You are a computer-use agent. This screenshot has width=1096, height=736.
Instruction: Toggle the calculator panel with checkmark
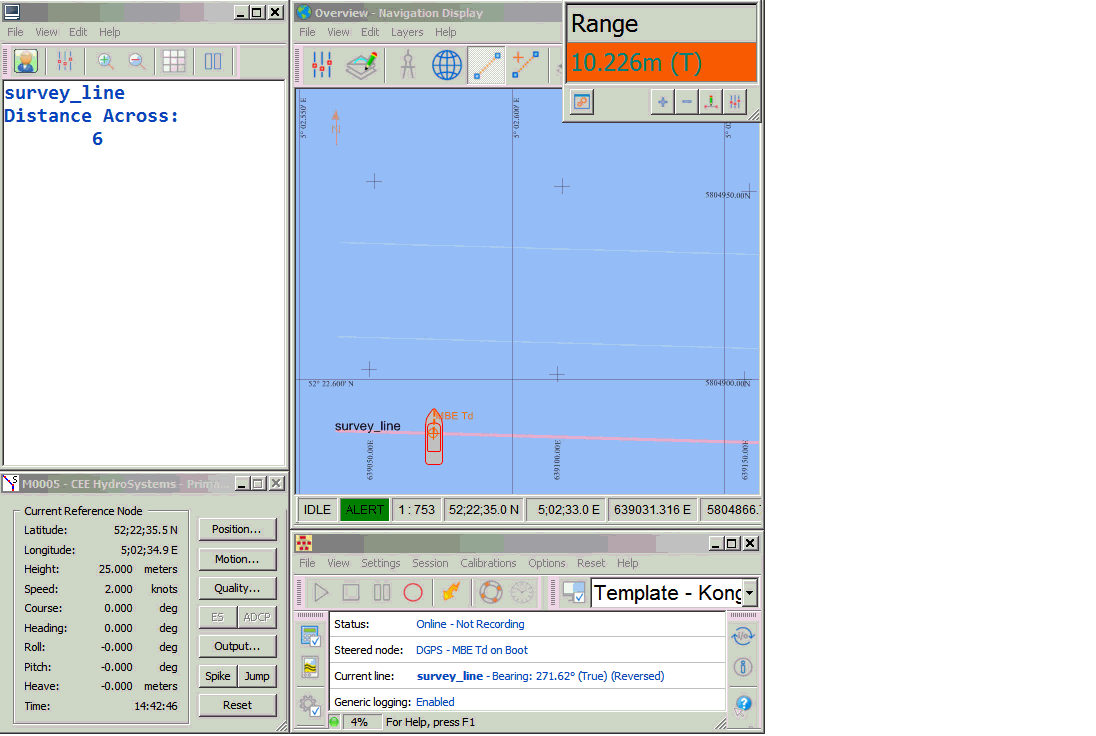coord(310,636)
